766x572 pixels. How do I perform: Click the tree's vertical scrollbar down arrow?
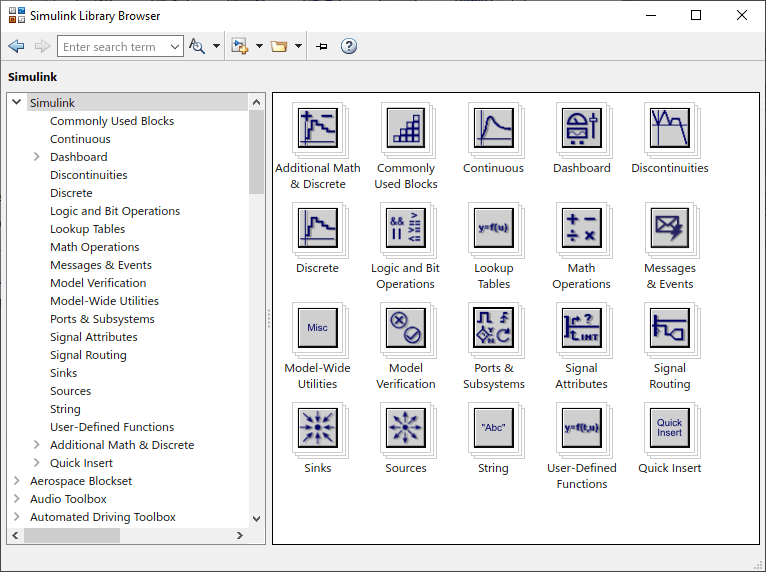coord(256,518)
